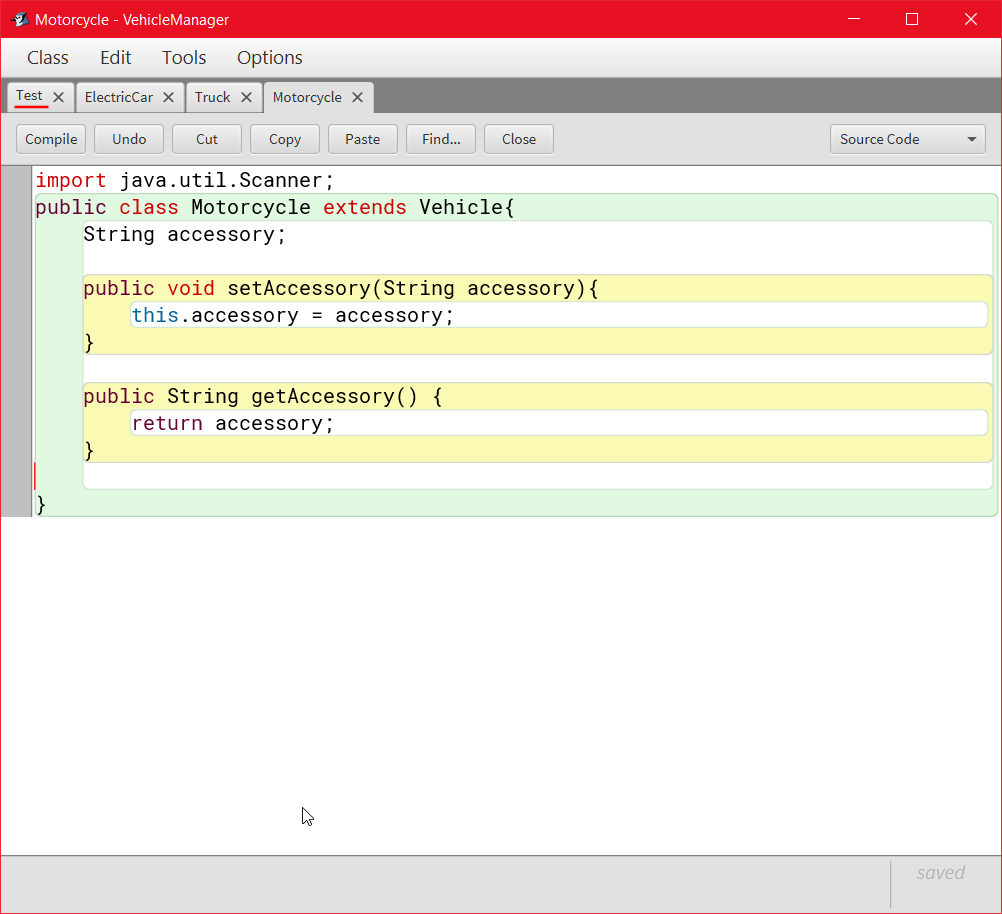Open the Class menu
The height and width of the screenshot is (914, 1002).
pos(48,57)
